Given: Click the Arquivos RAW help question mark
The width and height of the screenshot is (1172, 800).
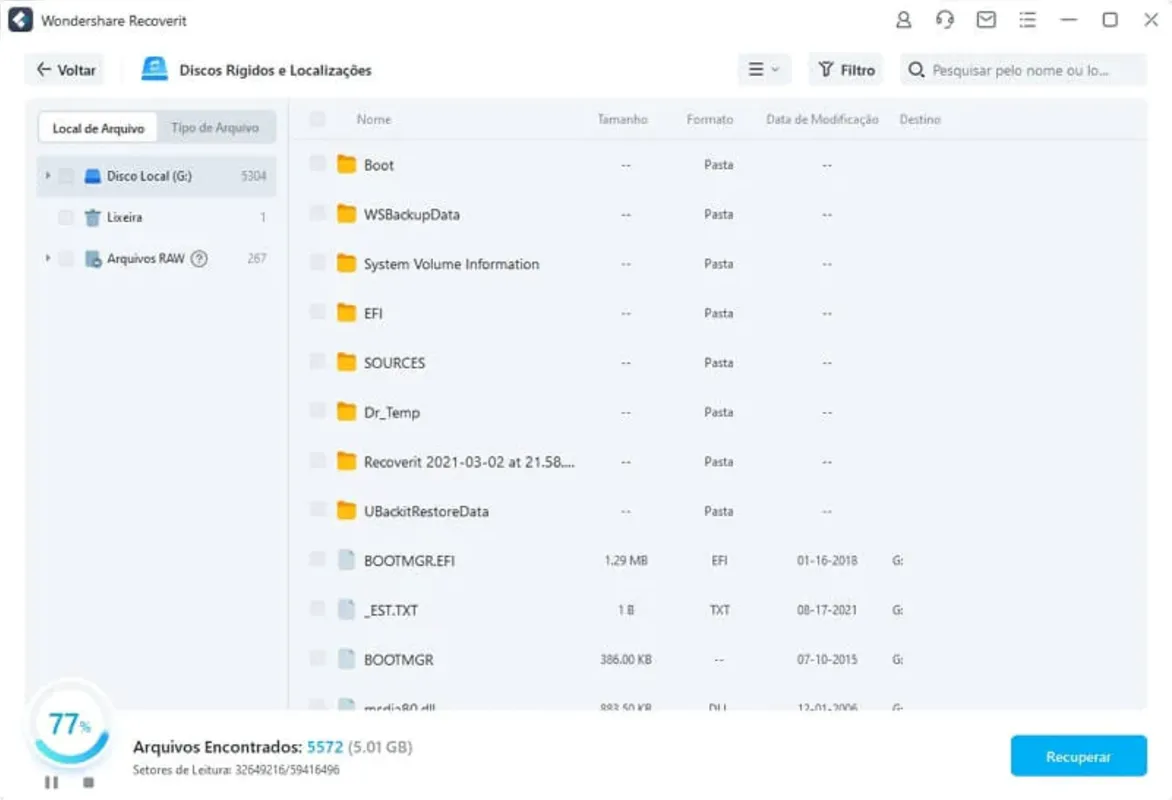Looking at the screenshot, I should pos(199,259).
